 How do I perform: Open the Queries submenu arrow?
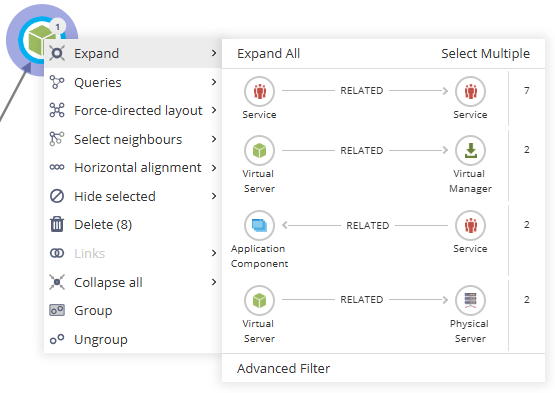click(x=214, y=82)
